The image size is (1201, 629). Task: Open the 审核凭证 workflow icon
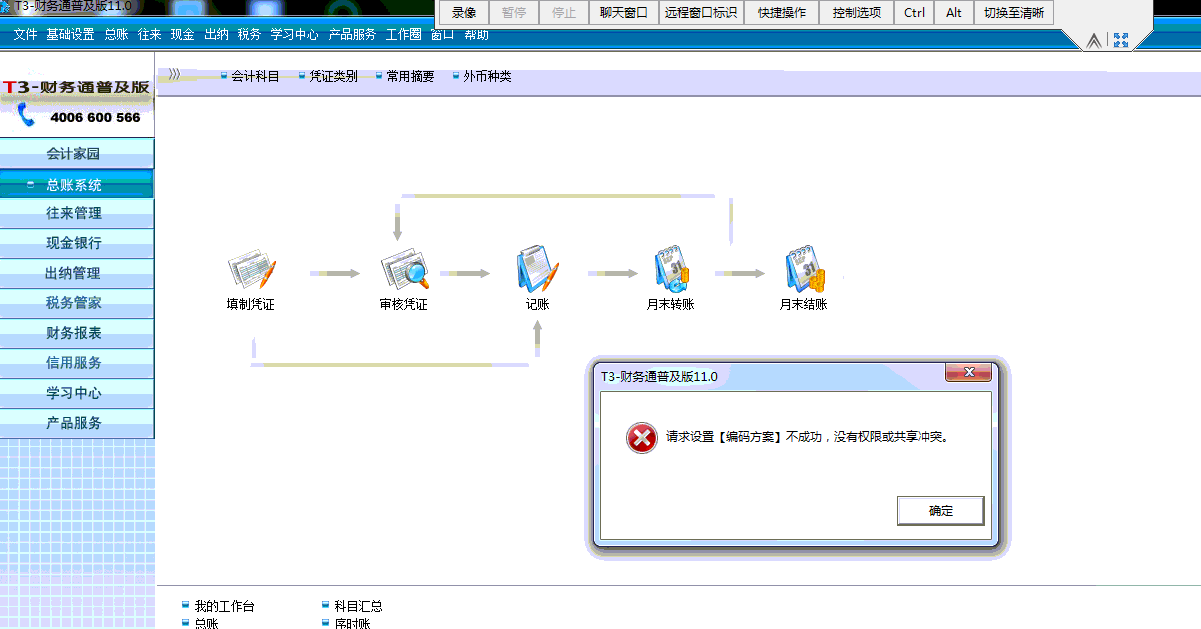(404, 272)
